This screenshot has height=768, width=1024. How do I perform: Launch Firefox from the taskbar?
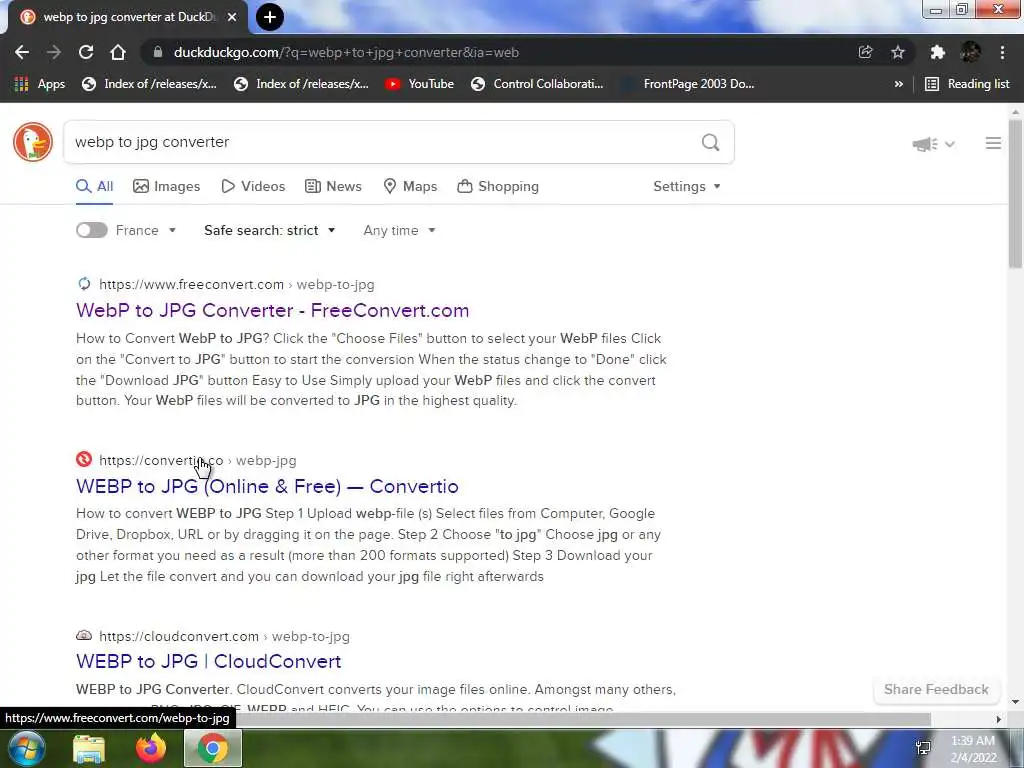pyautogui.click(x=151, y=748)
